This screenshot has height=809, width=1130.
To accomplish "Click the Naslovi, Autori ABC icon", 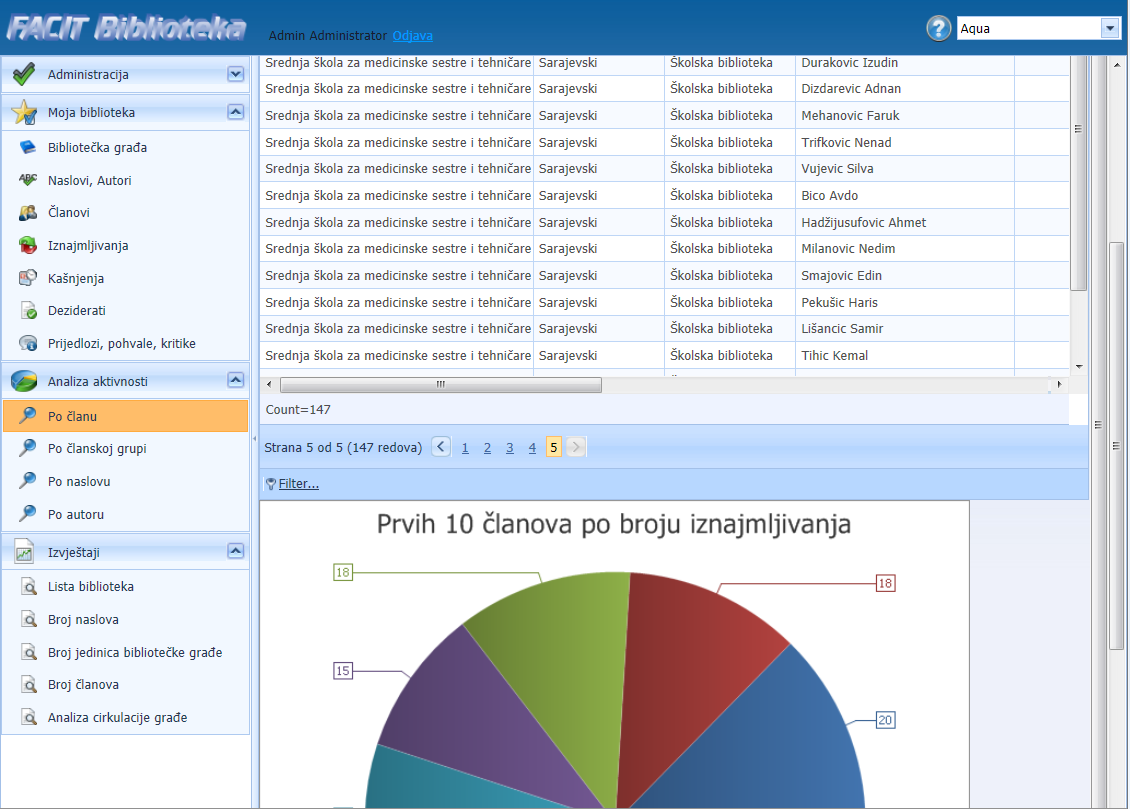I will [x=28, y=181].
